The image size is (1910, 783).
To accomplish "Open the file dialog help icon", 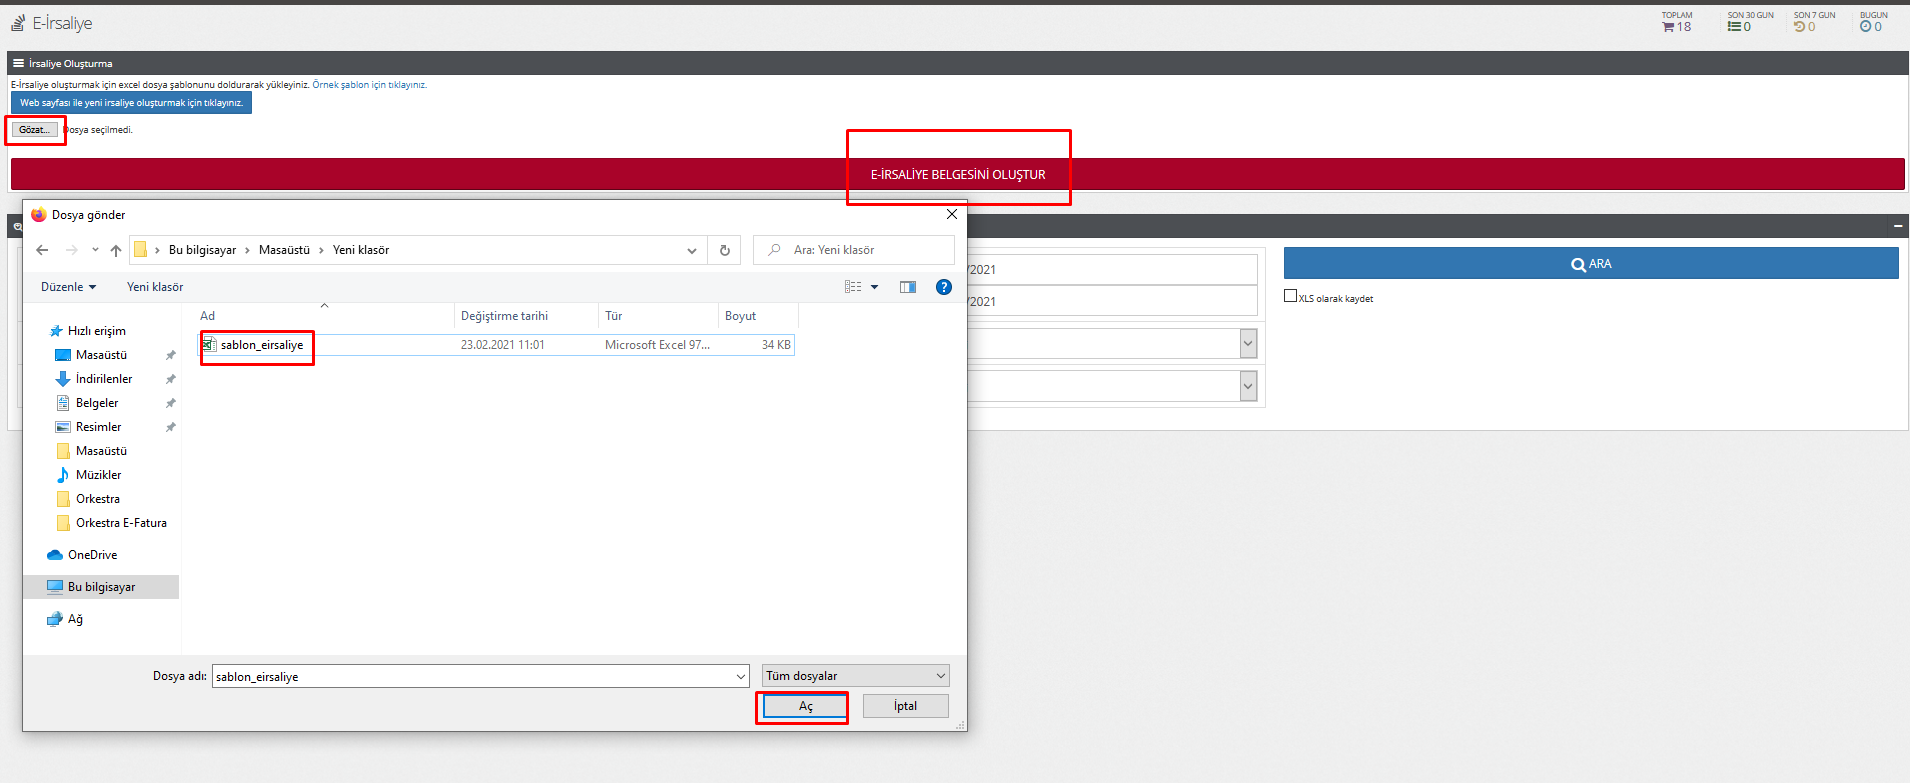I will coord(943,287).
